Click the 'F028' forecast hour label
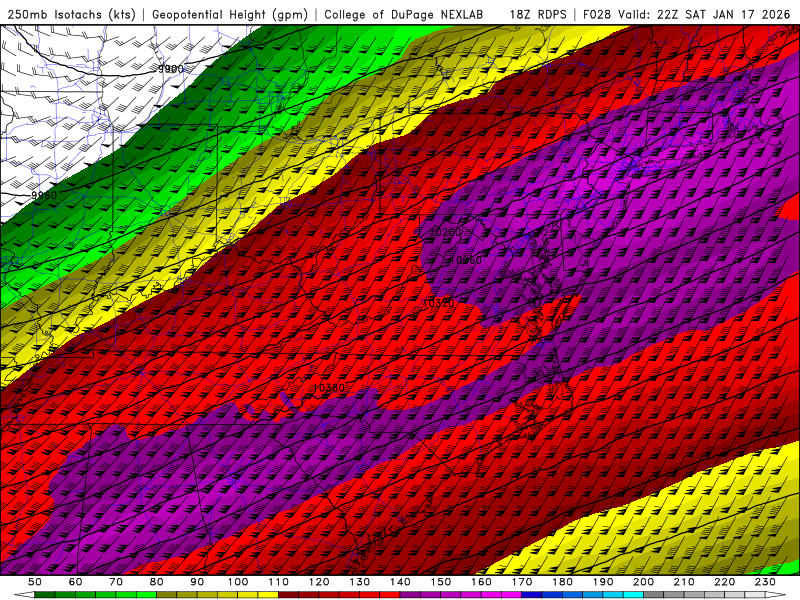This screenshot has width=800, height=600. click(x=597, y=14)
